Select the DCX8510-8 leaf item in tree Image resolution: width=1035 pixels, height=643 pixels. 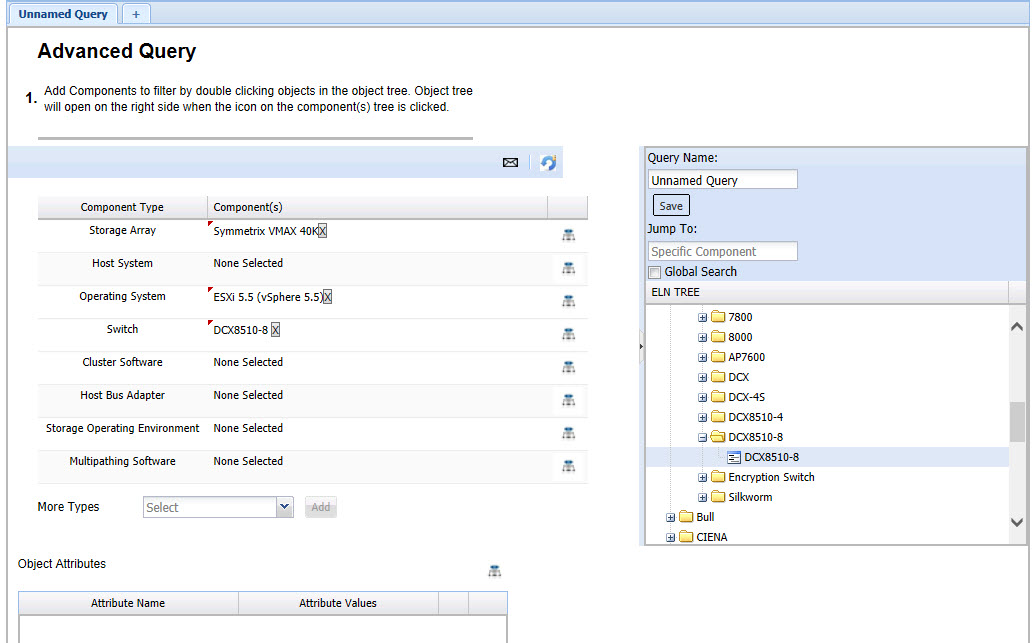pos(771,457)
